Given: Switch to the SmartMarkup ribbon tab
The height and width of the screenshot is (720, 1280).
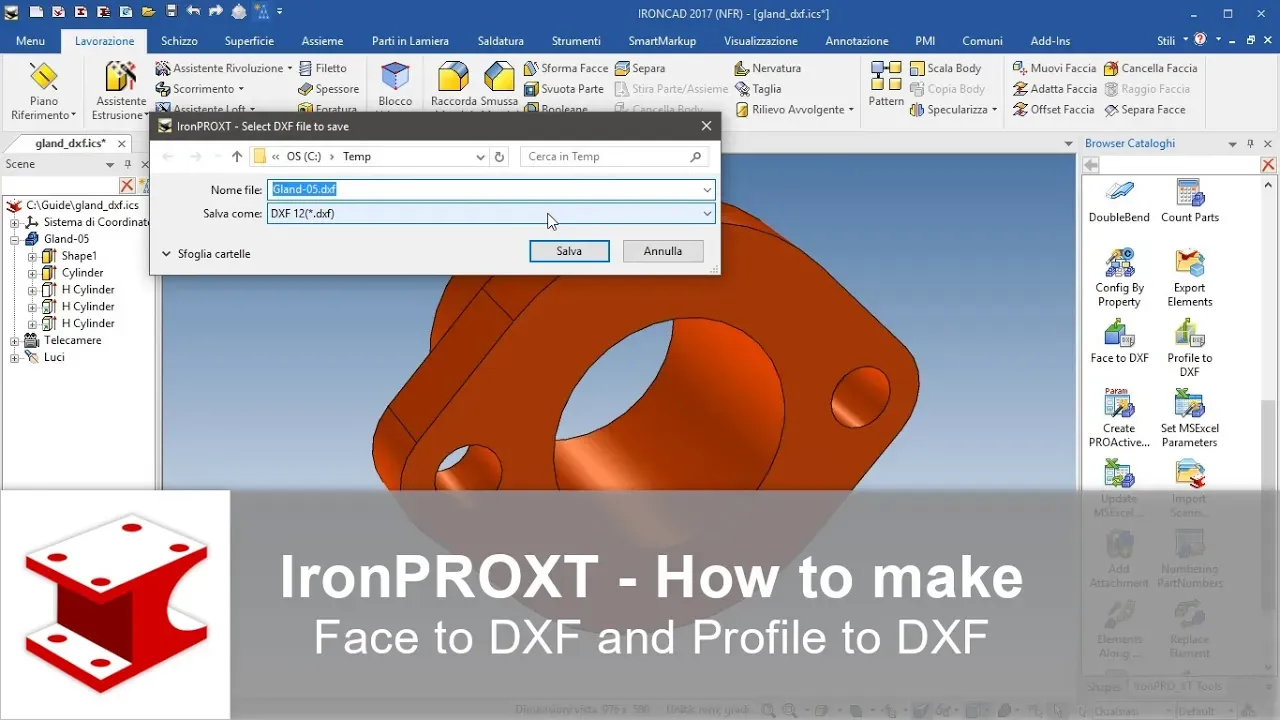Looking at the screenshot, I should click(x=662, y=41).
